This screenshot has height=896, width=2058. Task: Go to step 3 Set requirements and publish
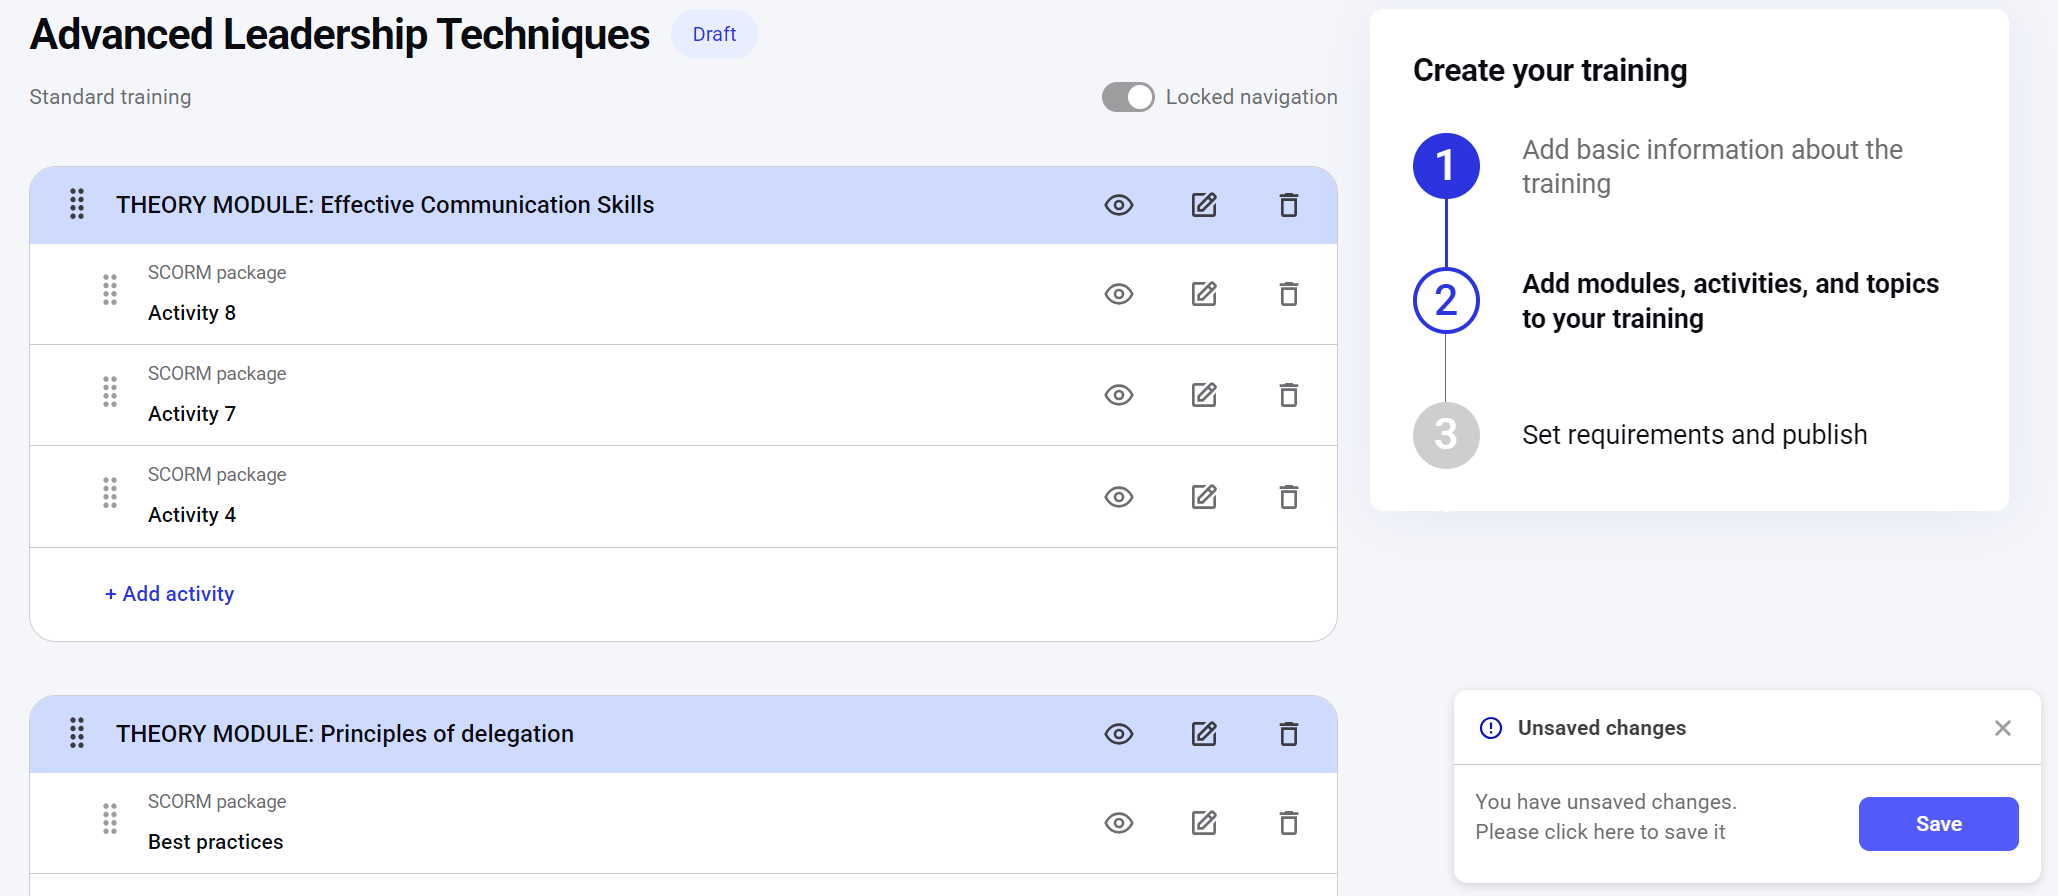(1446, 435)
